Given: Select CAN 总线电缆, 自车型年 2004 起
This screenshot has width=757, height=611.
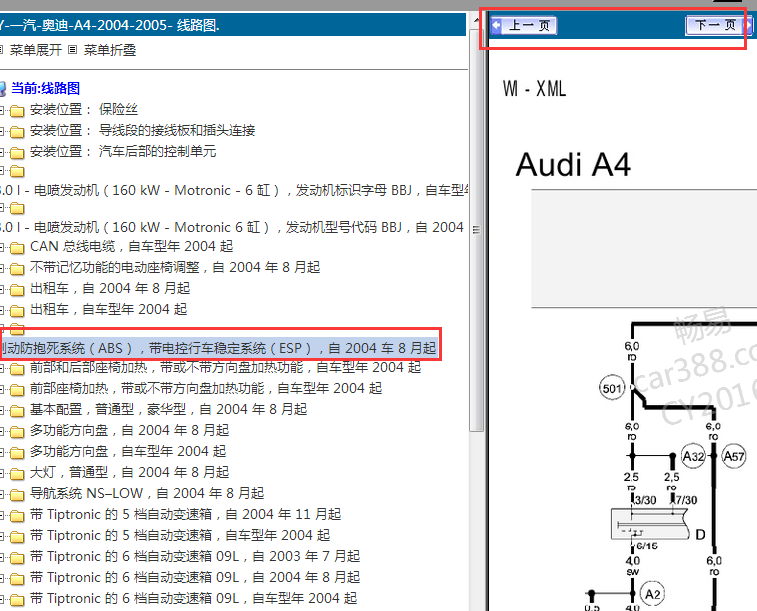Looking at the screenshot, I should (131, 246).
